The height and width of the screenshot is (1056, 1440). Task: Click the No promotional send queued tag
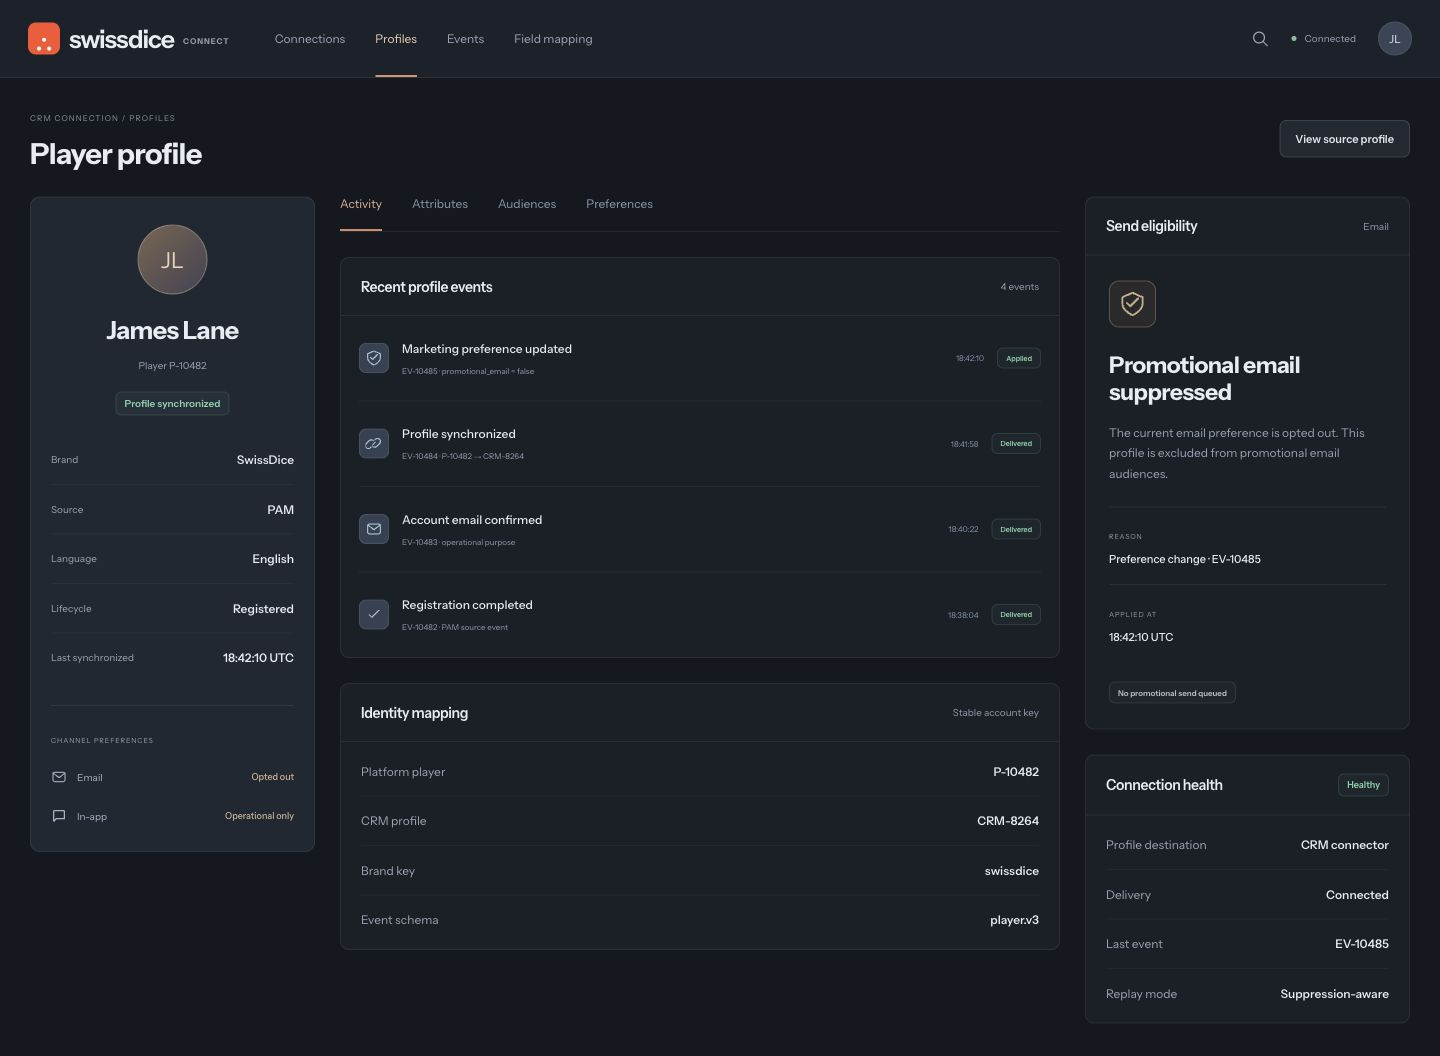[x=1172, y=693]
